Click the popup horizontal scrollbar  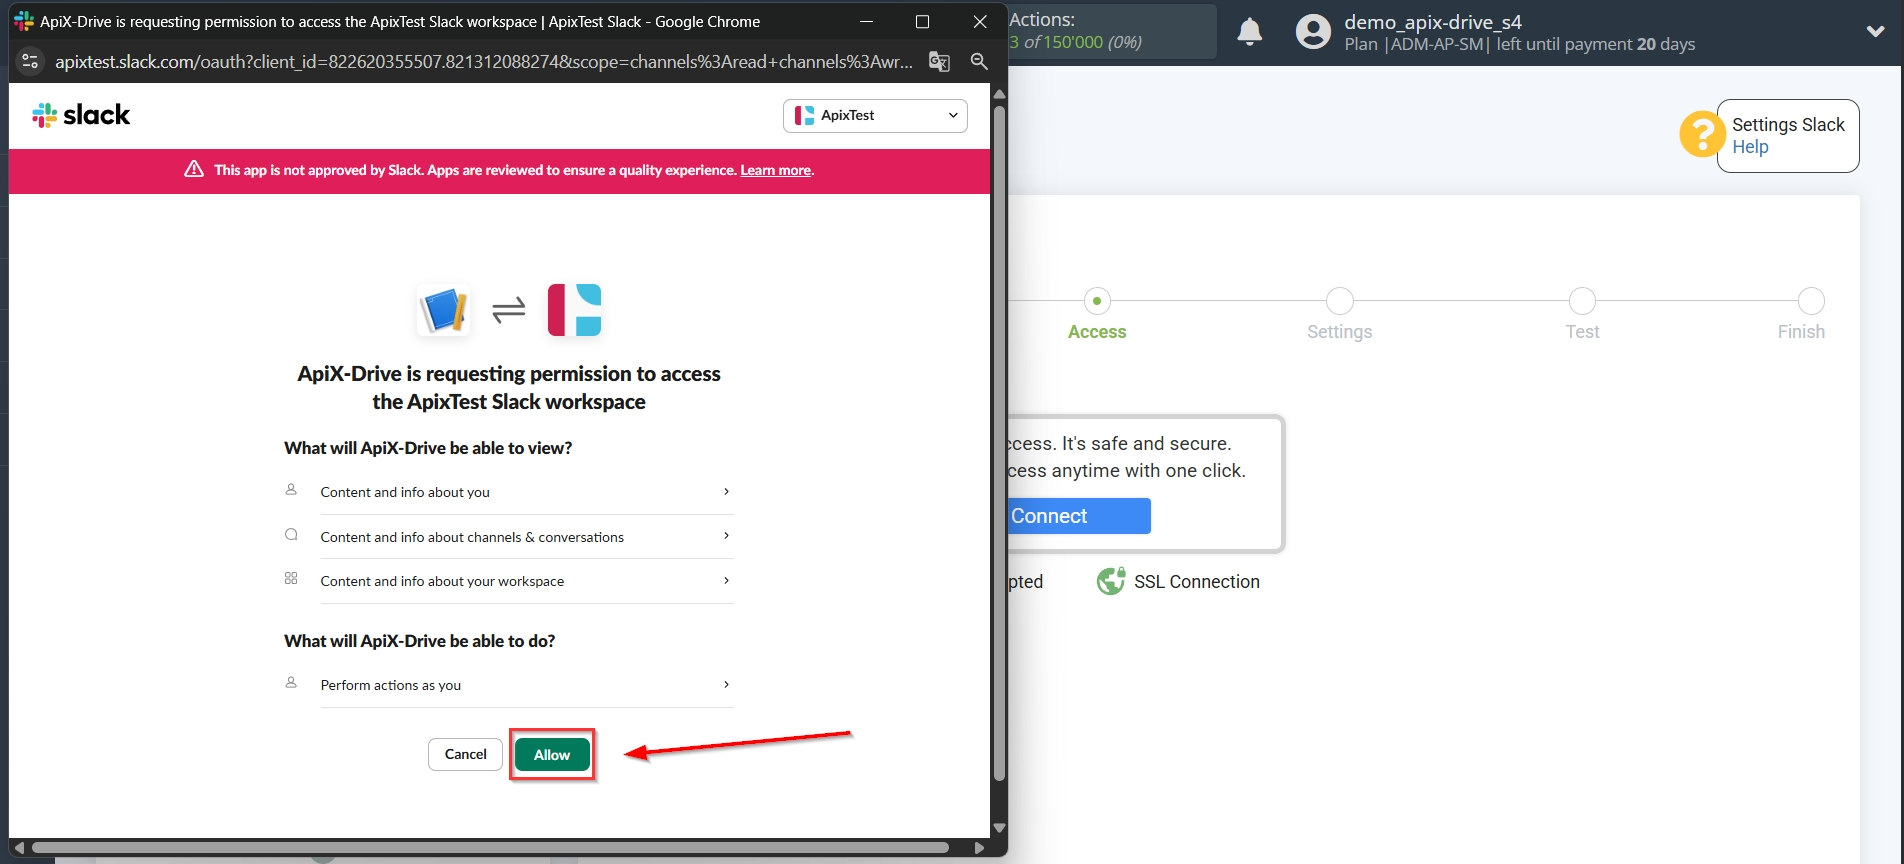[x=490, y=848]
